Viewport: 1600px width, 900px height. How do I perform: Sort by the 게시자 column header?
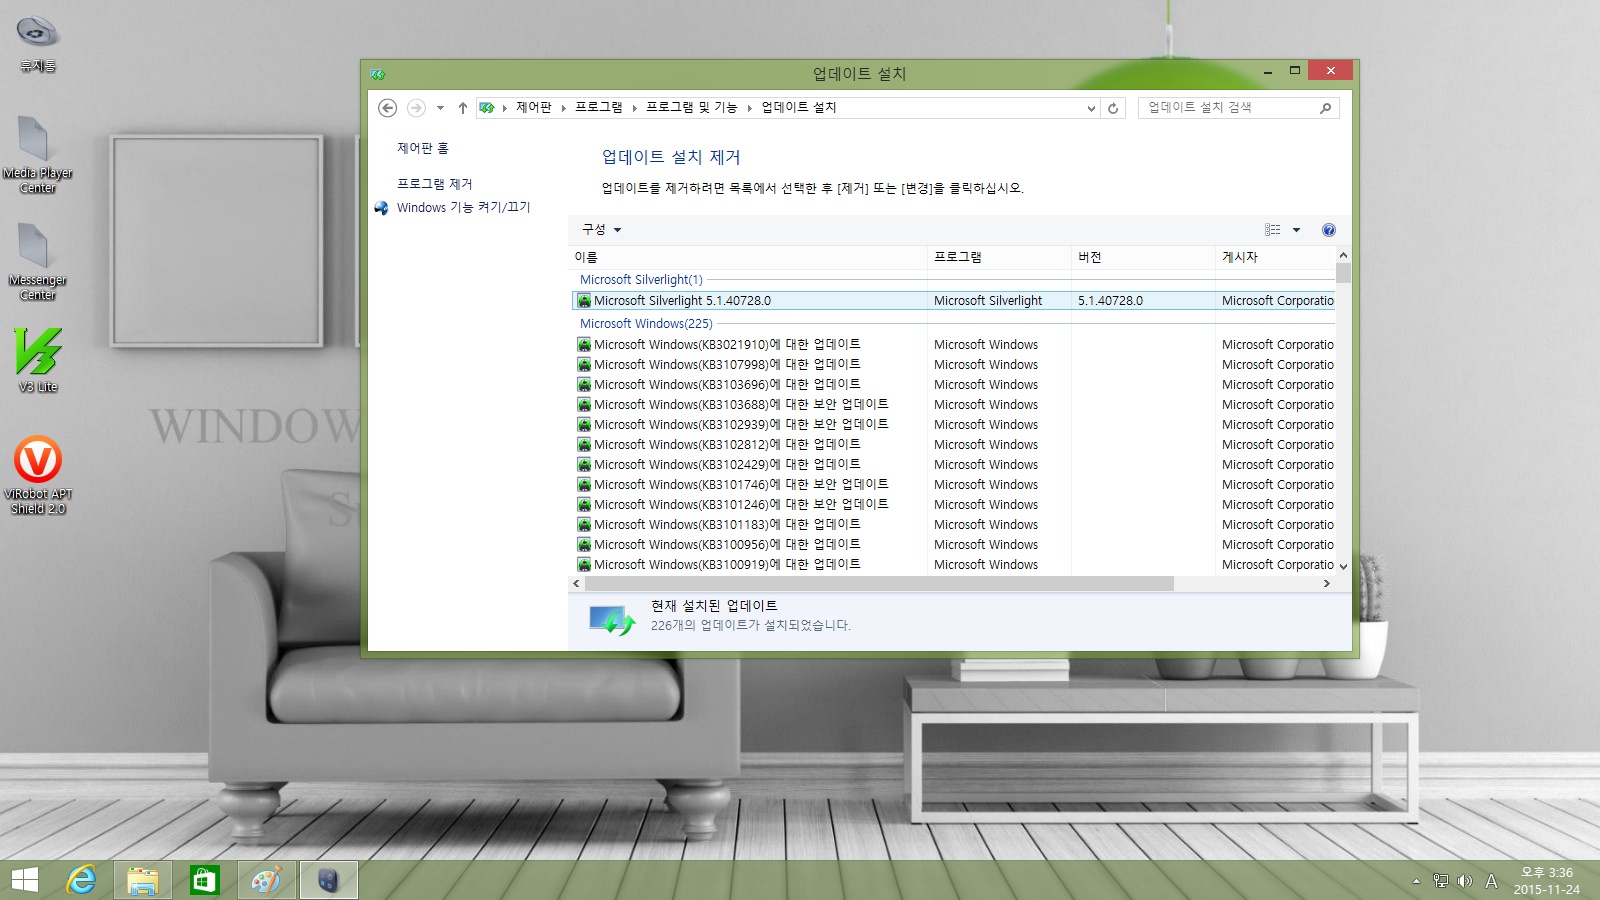pyautogui.click(x=1275, y=257)
